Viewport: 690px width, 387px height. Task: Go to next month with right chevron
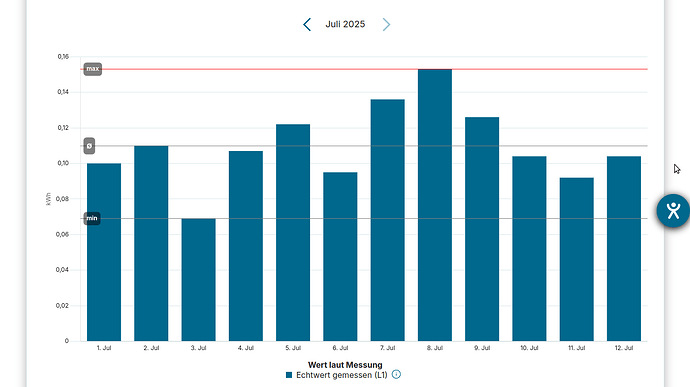(x=386, y=25)
